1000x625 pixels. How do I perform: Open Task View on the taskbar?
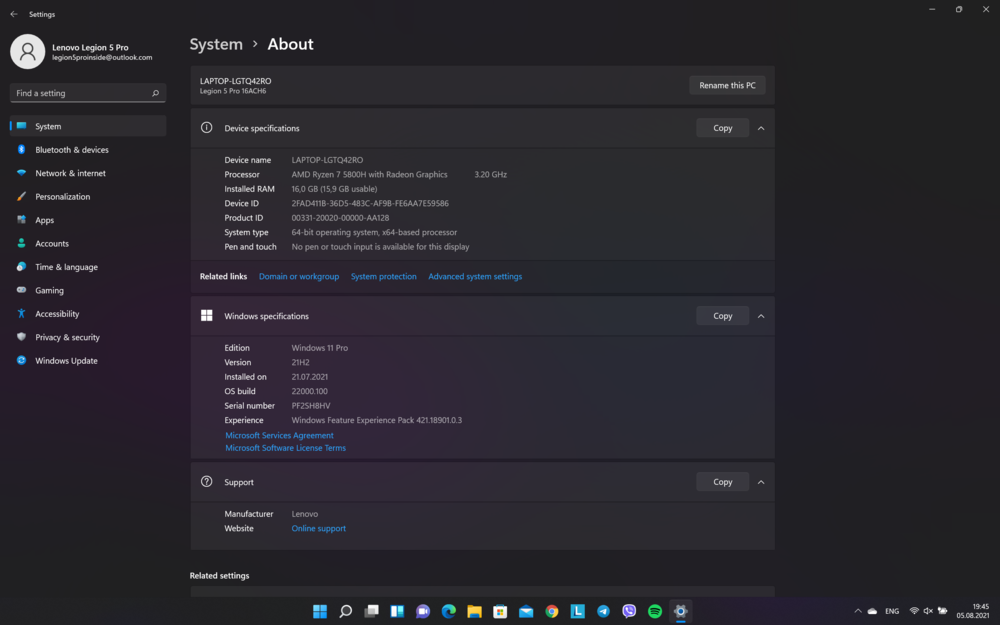click(371, 612)
